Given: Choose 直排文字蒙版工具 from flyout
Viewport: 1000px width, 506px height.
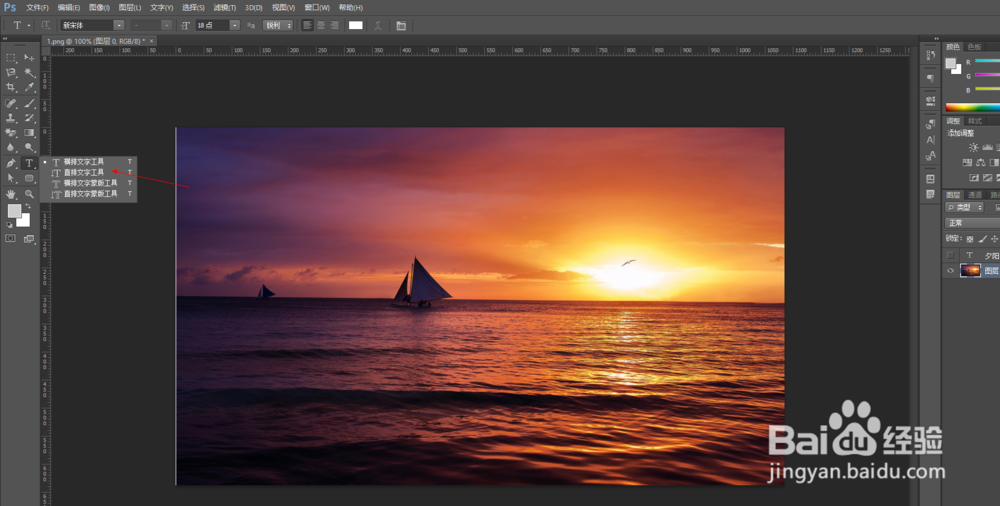Looking at the screenshot, I should point(89,193).
